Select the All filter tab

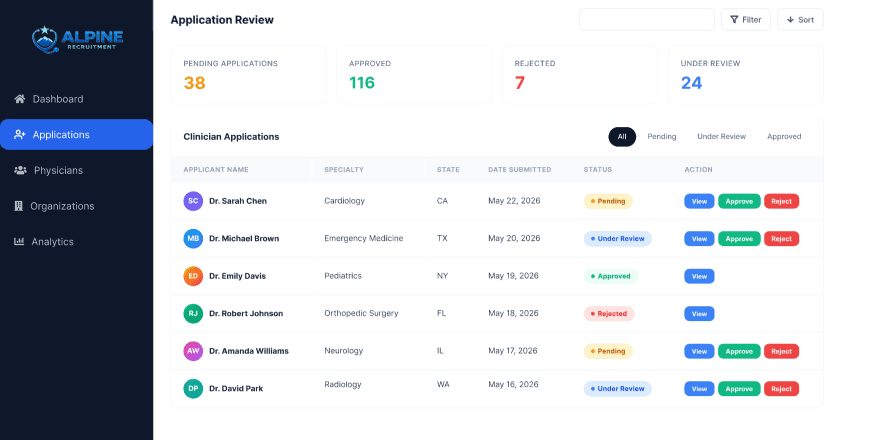[x=622, y=137]
